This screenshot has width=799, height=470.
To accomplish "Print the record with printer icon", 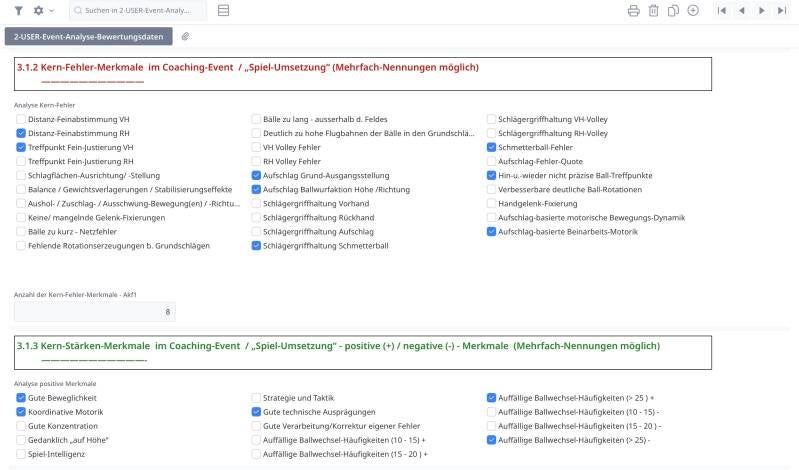I will (633, 10).
